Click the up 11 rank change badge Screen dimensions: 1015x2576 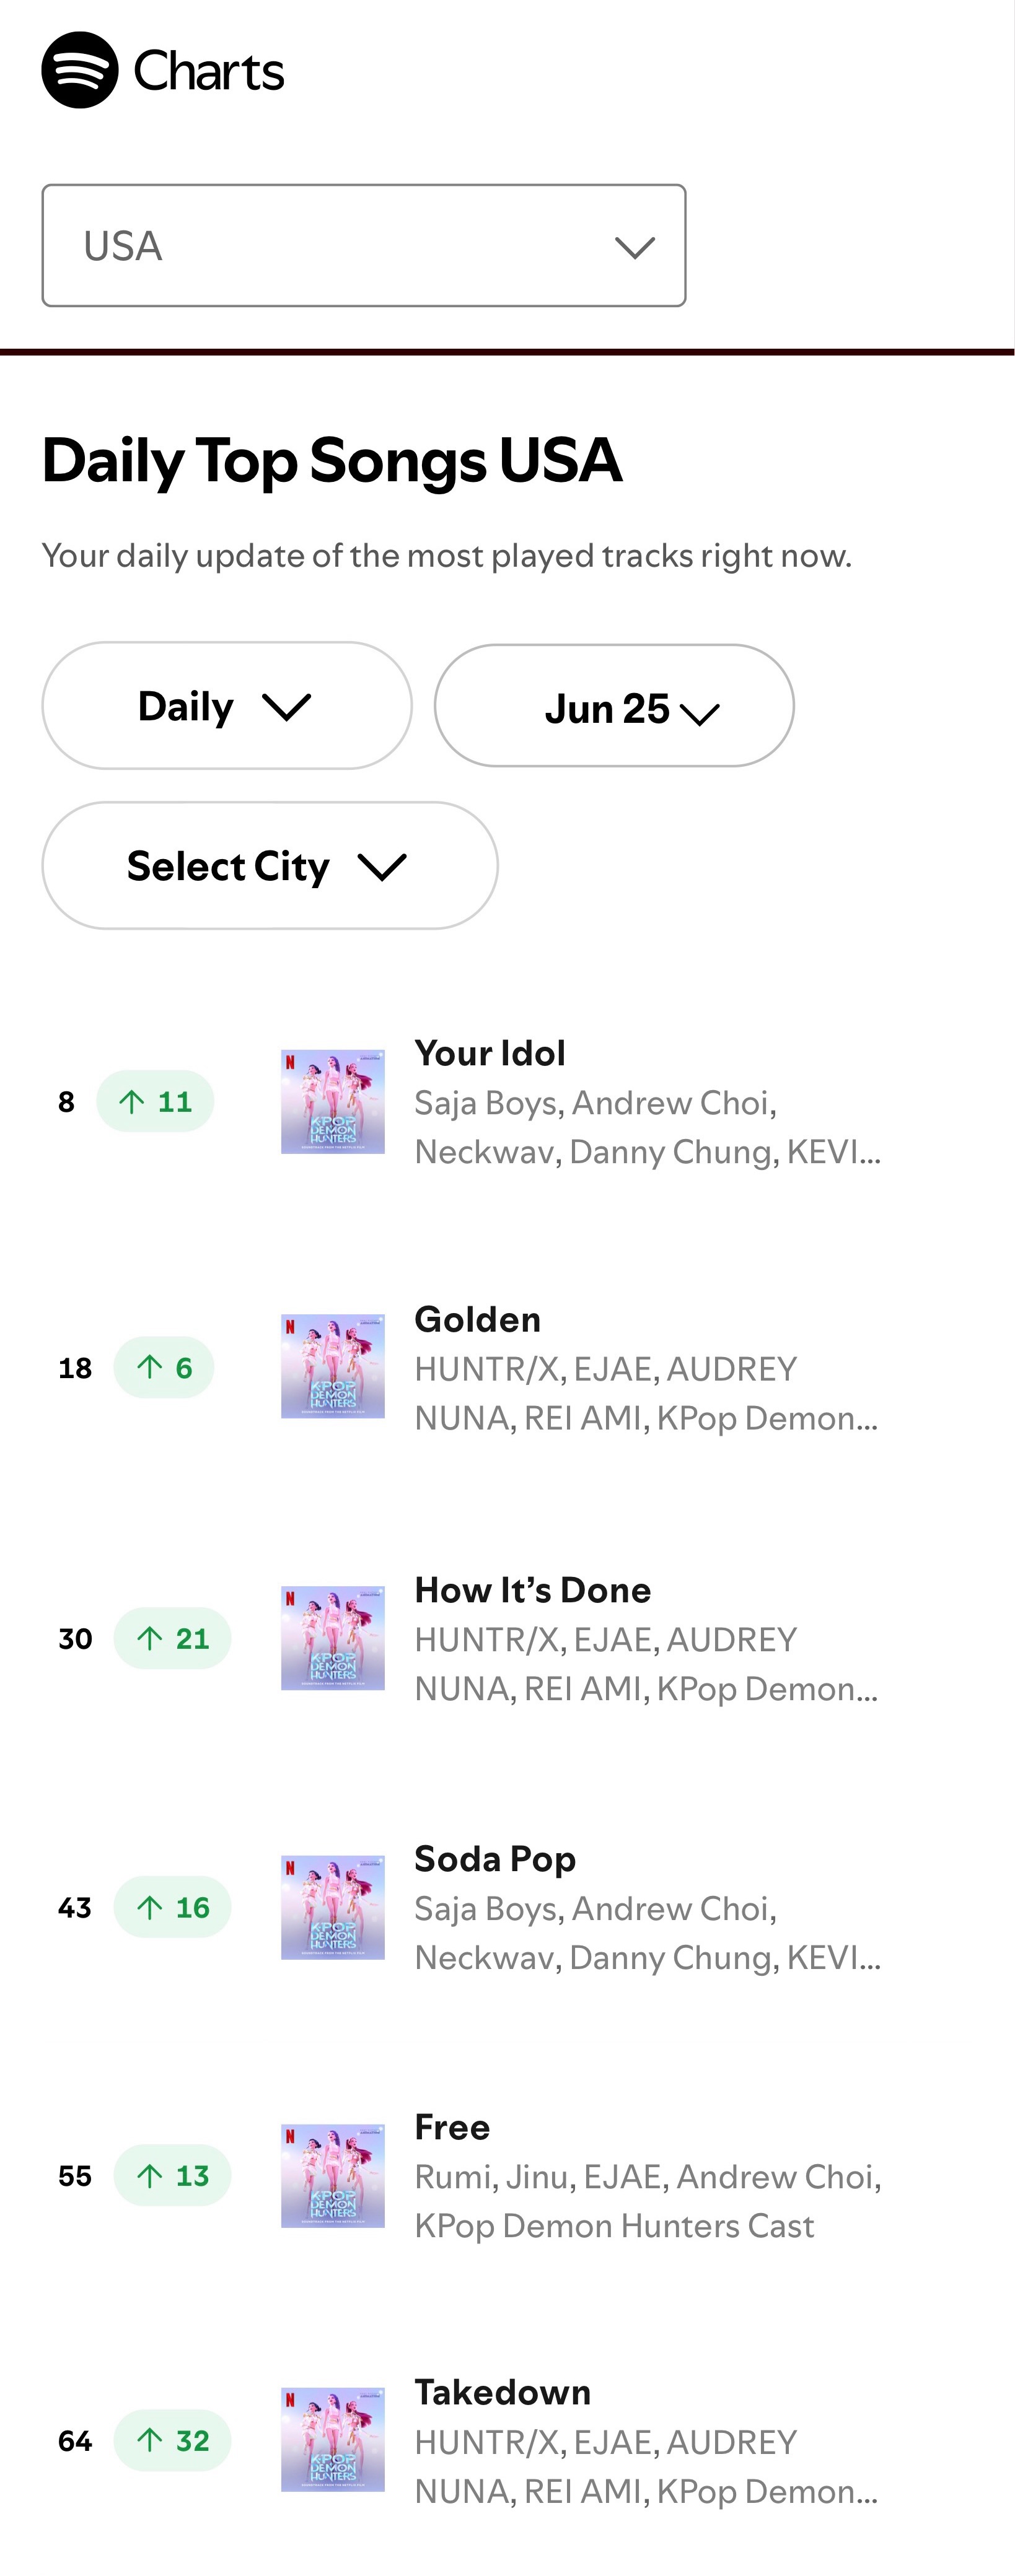click(155, 1101)
